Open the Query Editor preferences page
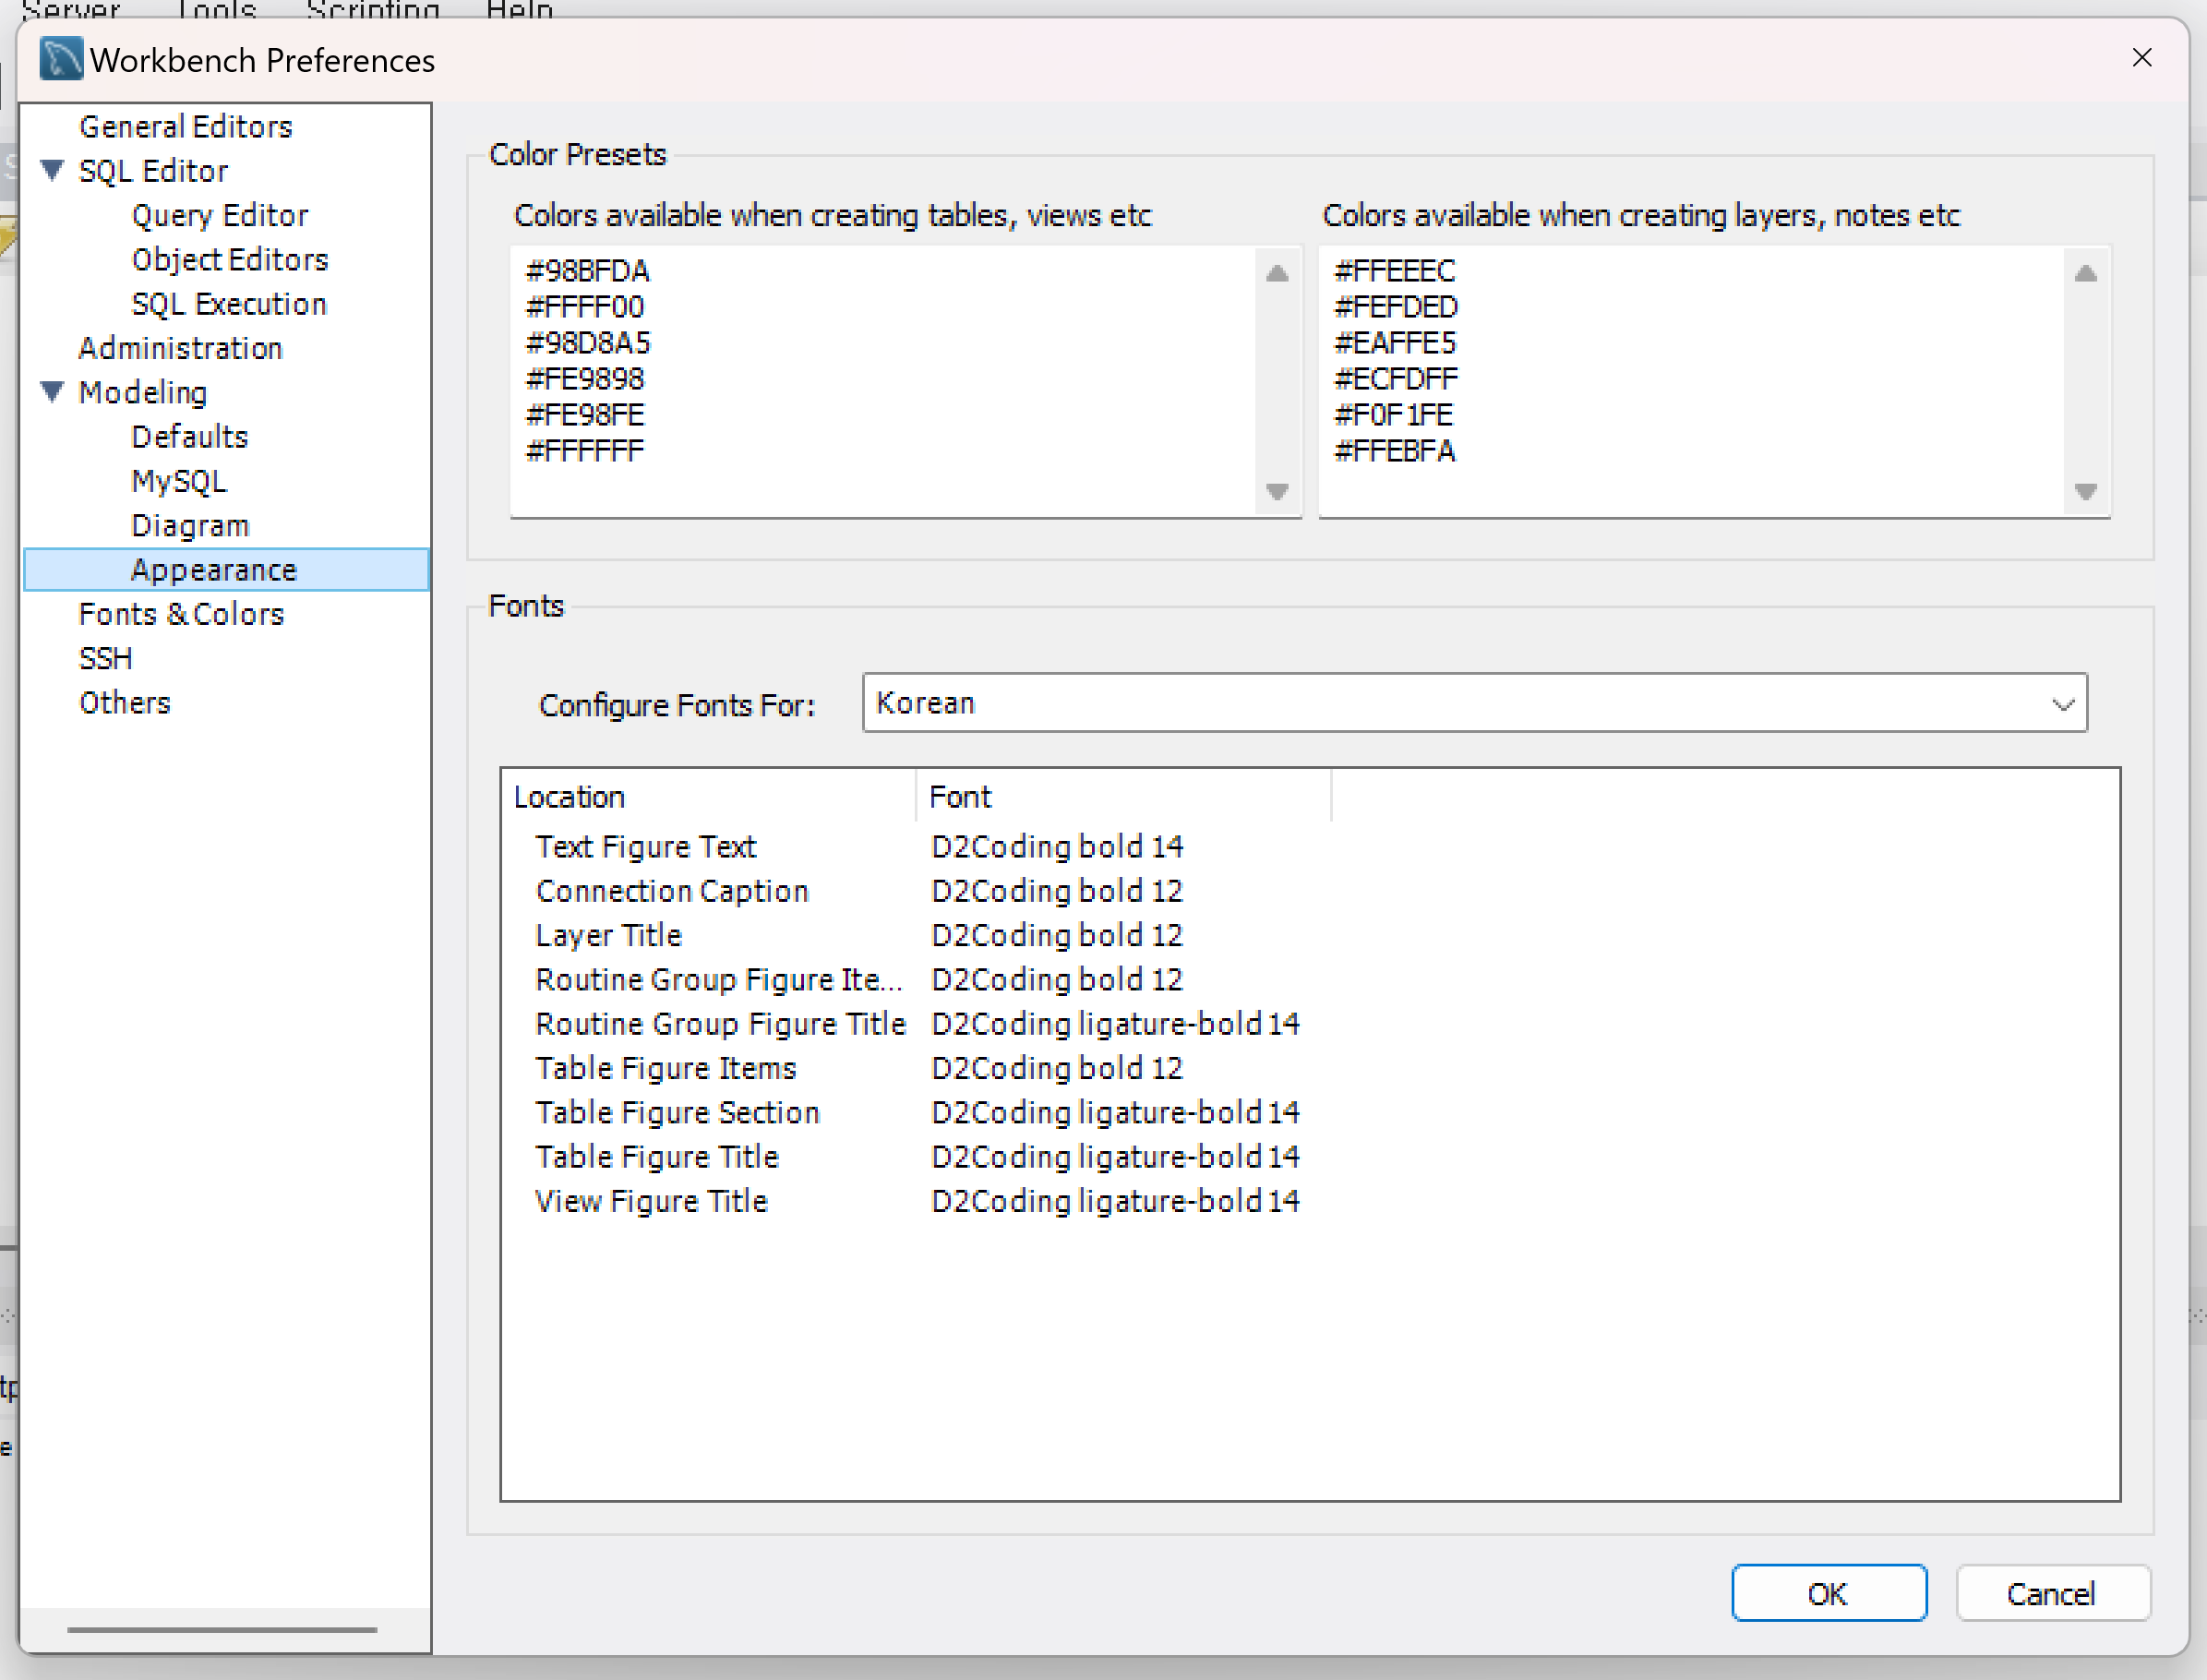The height and width of the screenshot is (1680, 2207). click(x=219, y=215)
